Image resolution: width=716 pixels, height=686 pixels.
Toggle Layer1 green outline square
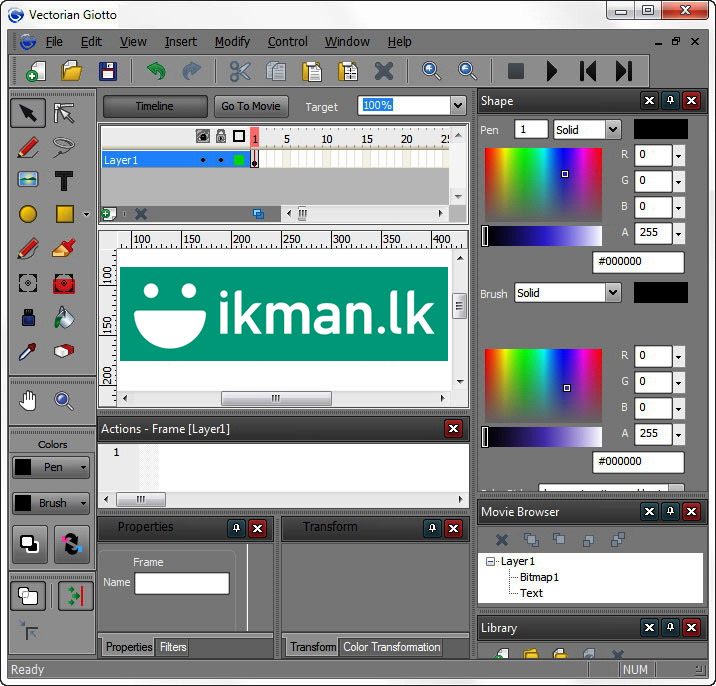tap(239, 160)
